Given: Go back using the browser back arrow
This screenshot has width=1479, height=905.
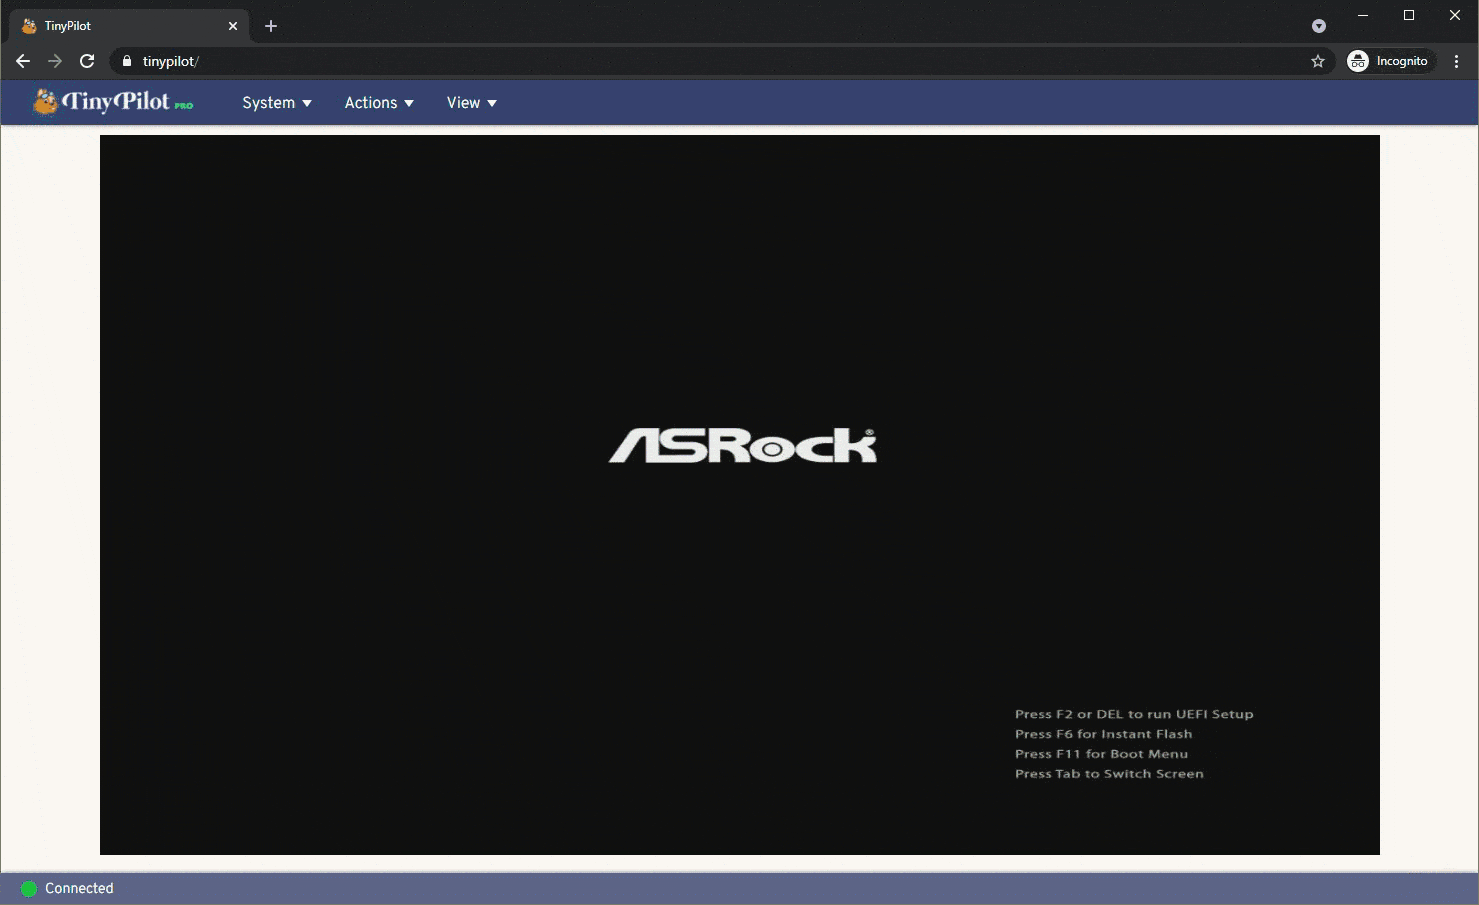Looking at the screenshot, I should 23,61.
